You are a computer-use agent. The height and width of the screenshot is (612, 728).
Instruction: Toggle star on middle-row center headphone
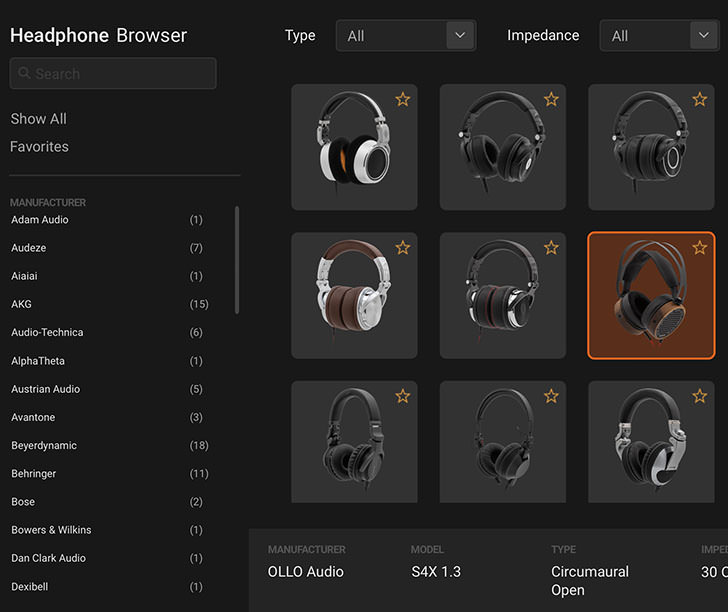pyautogui.click(x=551, y=247)
